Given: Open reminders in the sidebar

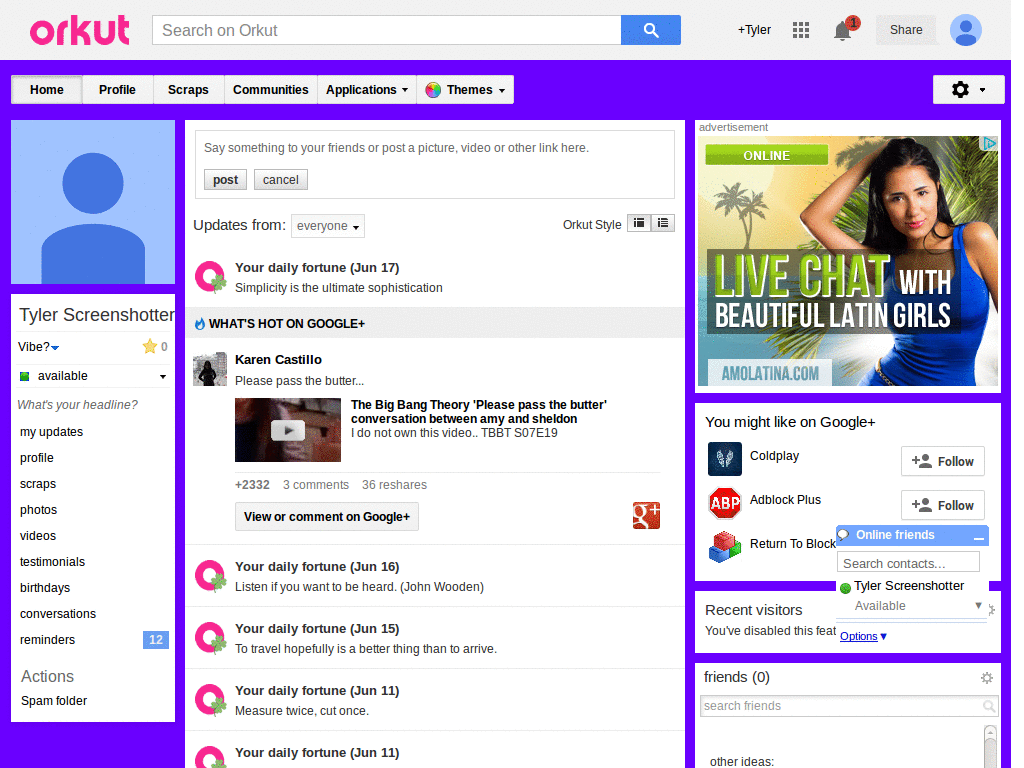Looking at the screenshot, I should click(47, 640).
